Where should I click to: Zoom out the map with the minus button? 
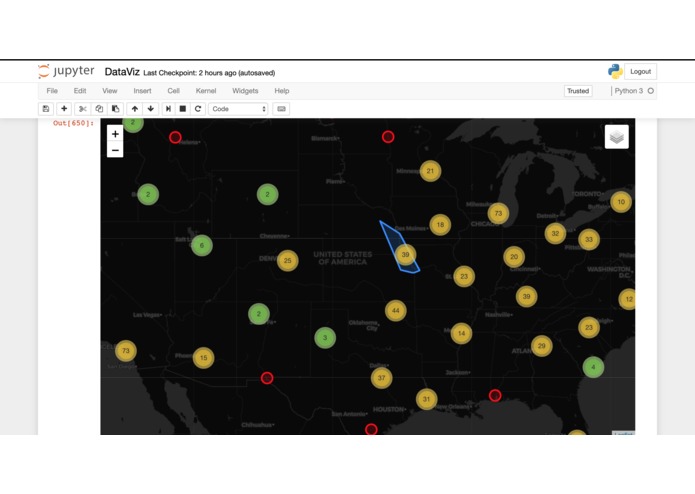[115, 150]
